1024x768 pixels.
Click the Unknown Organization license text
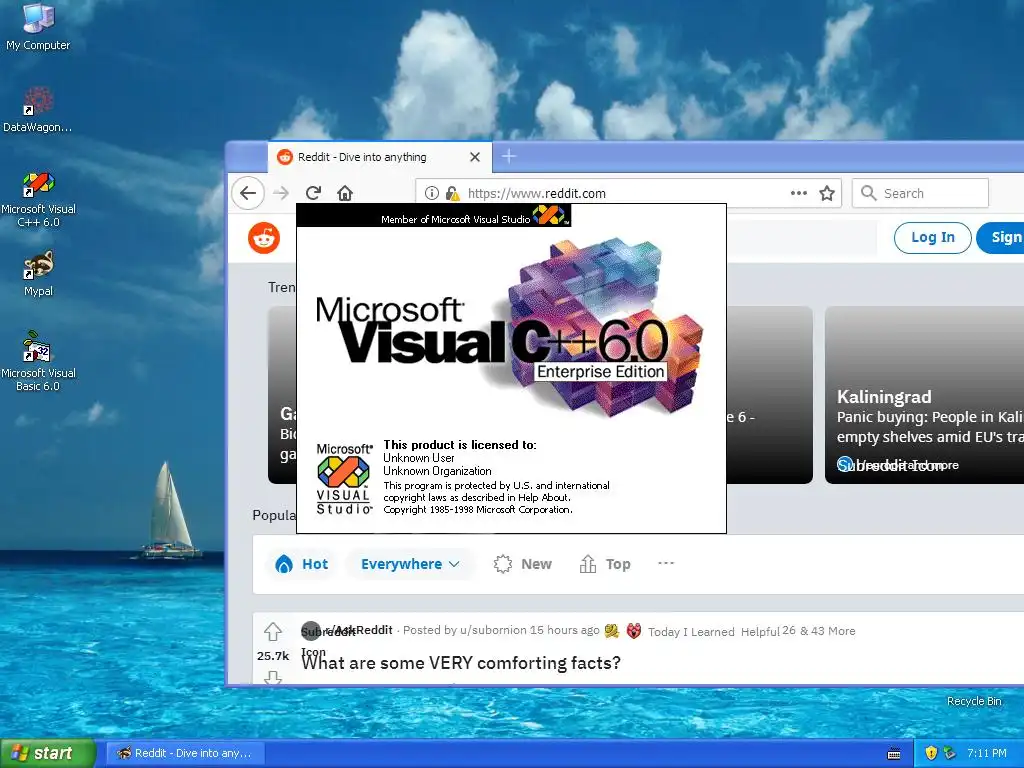pyautogui.click(x=437, y=471)
